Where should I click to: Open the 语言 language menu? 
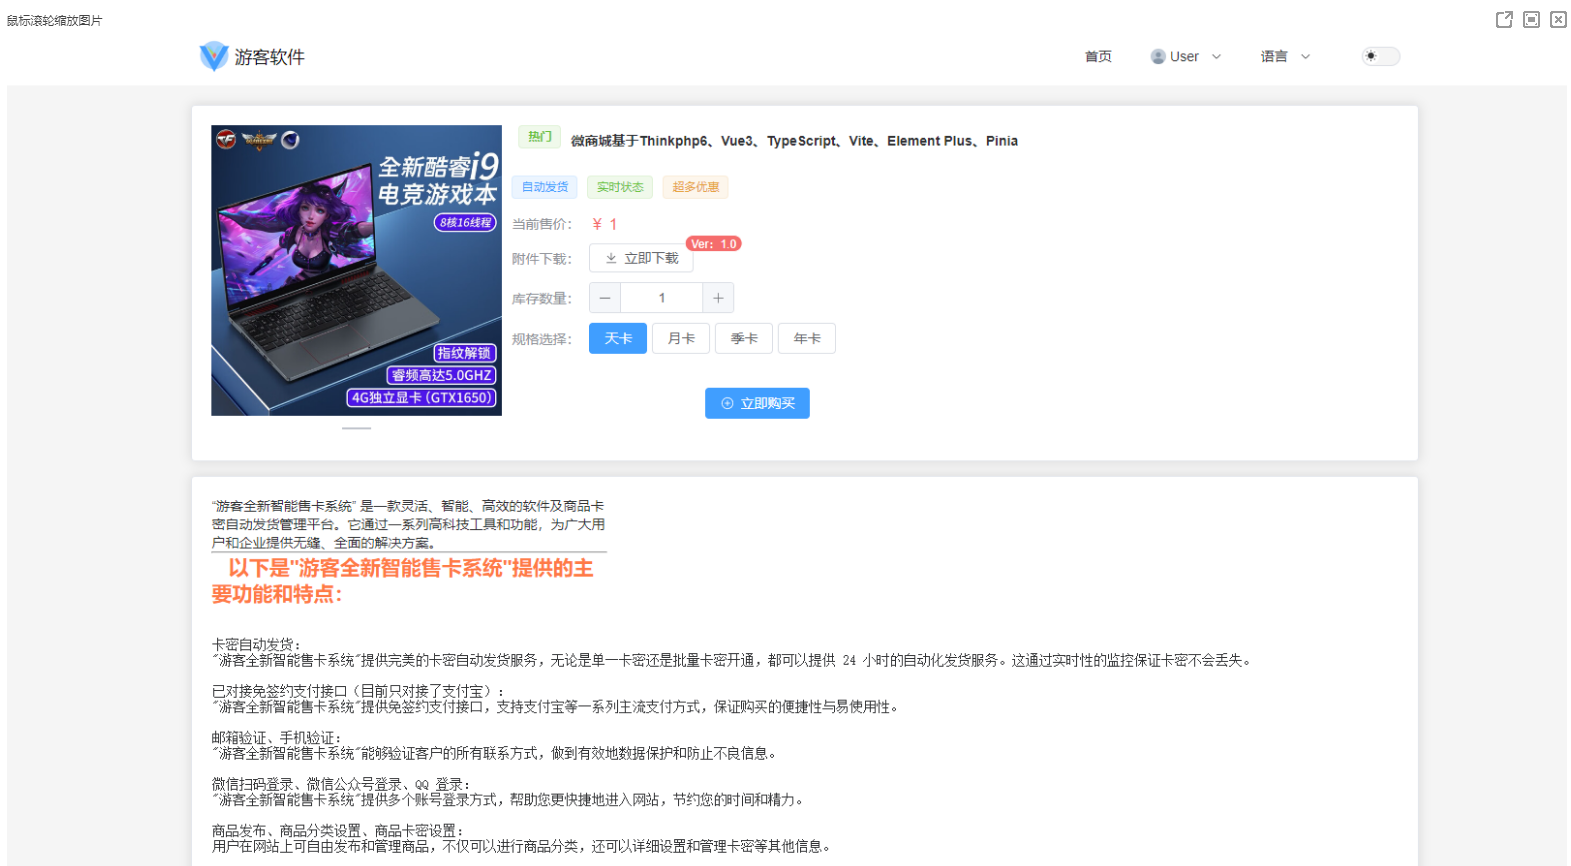[1273, 56]
